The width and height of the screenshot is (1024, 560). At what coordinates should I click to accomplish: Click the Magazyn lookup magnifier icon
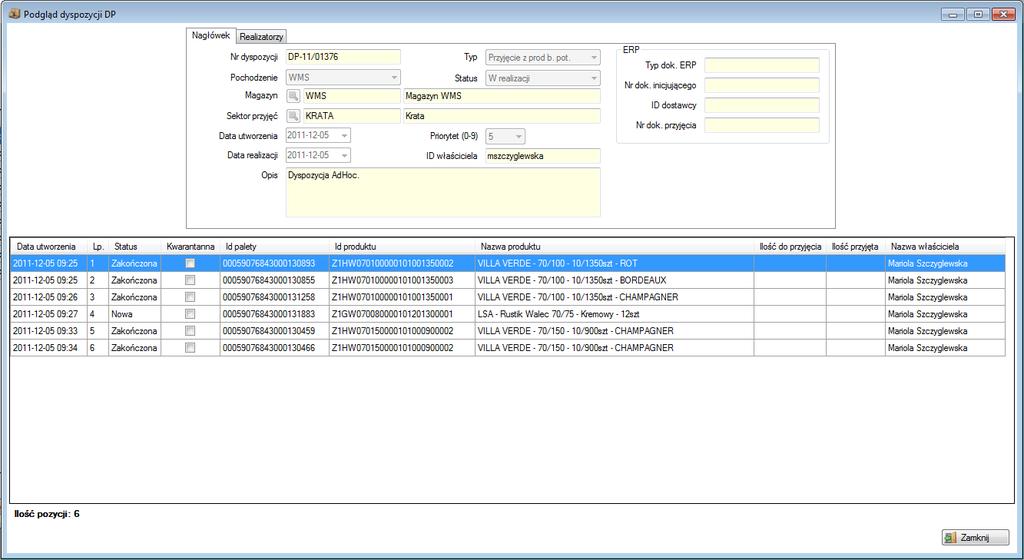(293, 96)
